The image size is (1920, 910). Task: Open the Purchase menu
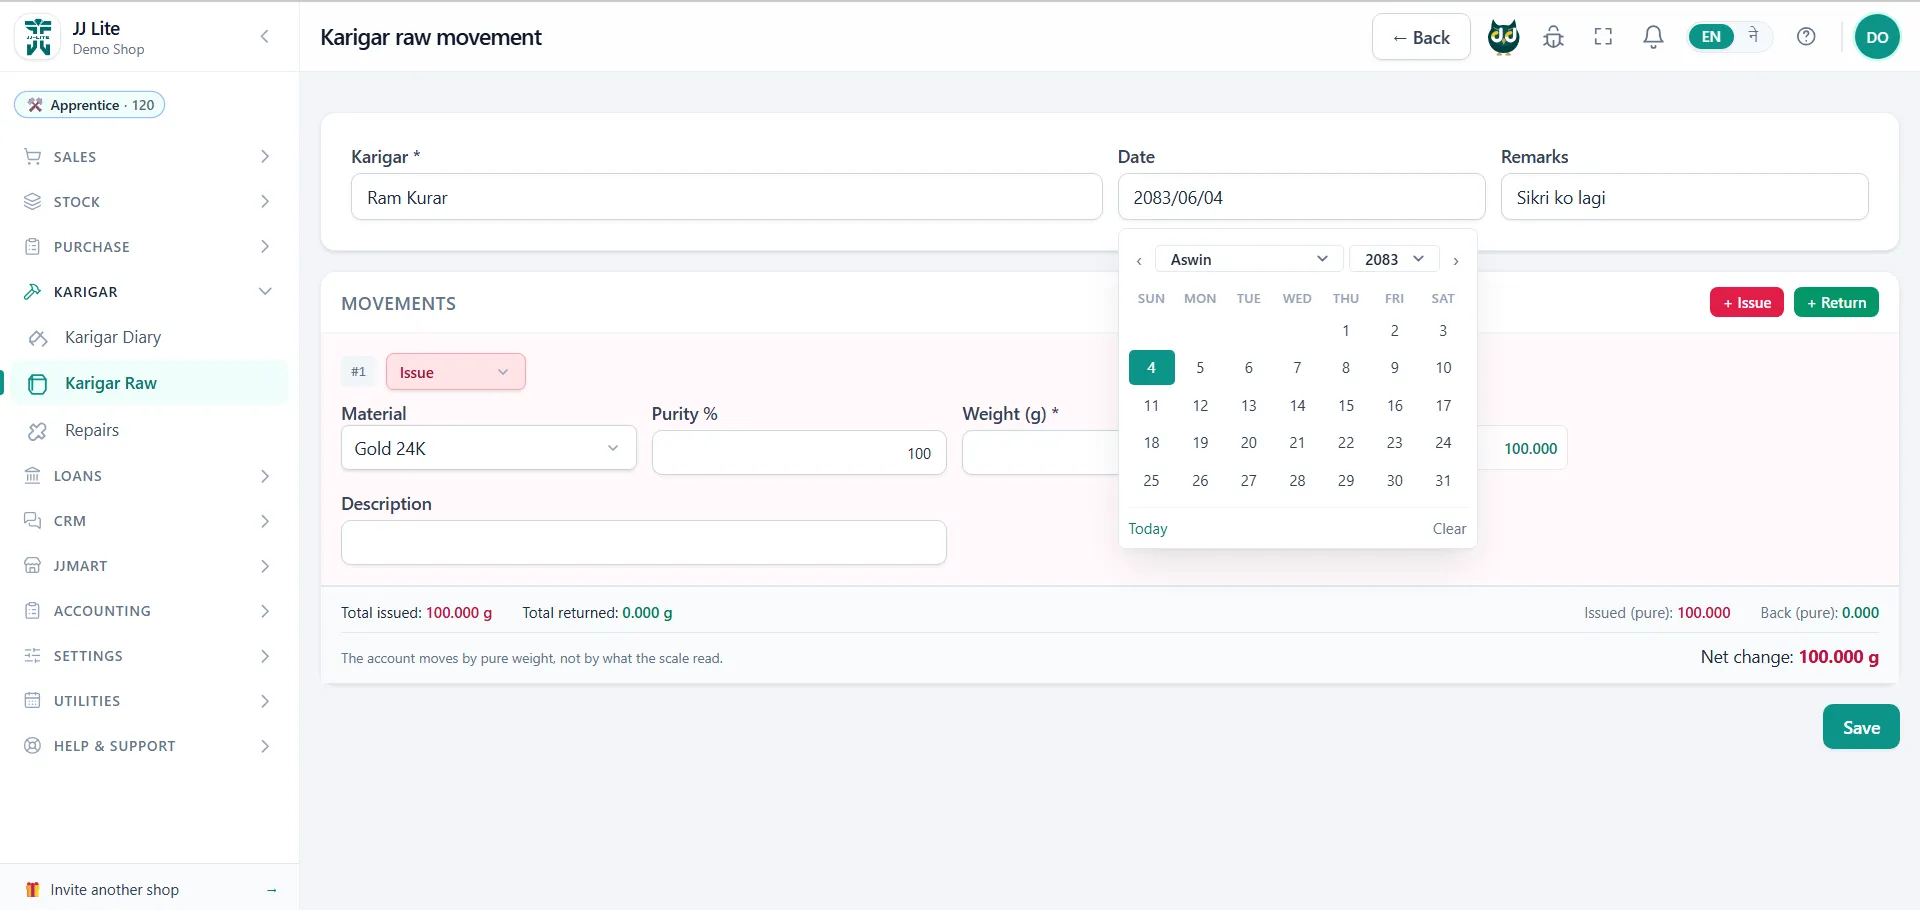(149, 247)
